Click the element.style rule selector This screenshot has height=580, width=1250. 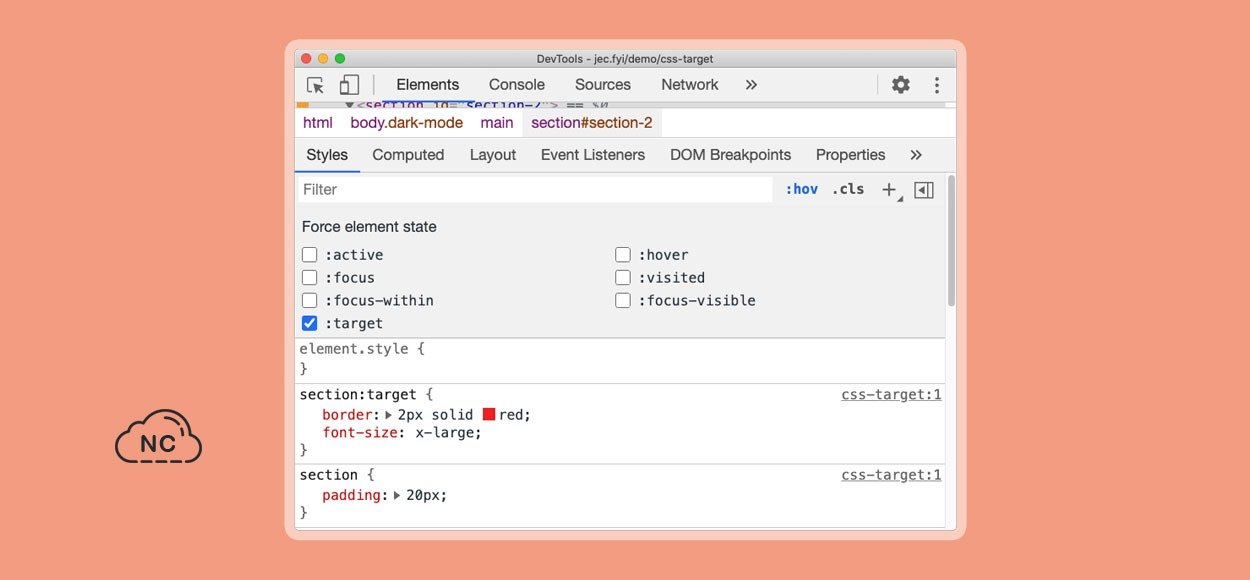354,349
